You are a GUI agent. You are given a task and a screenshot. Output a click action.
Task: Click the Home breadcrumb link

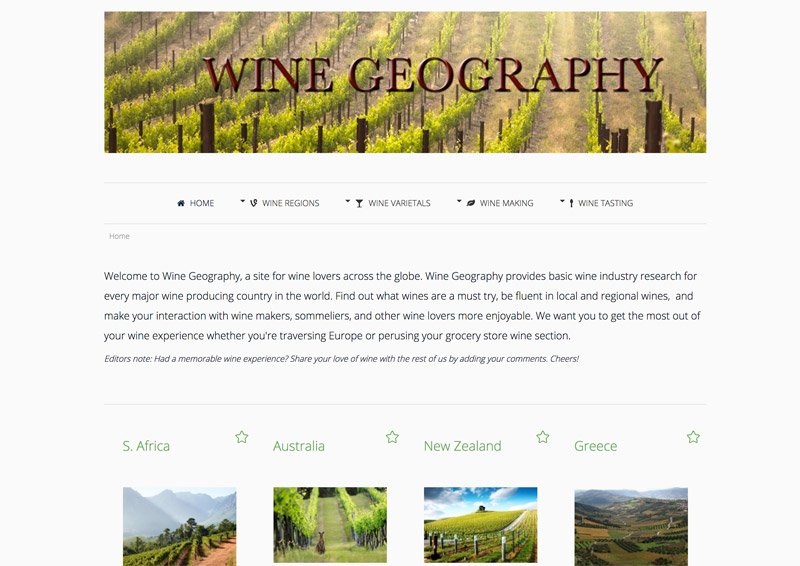coord(119,236)
